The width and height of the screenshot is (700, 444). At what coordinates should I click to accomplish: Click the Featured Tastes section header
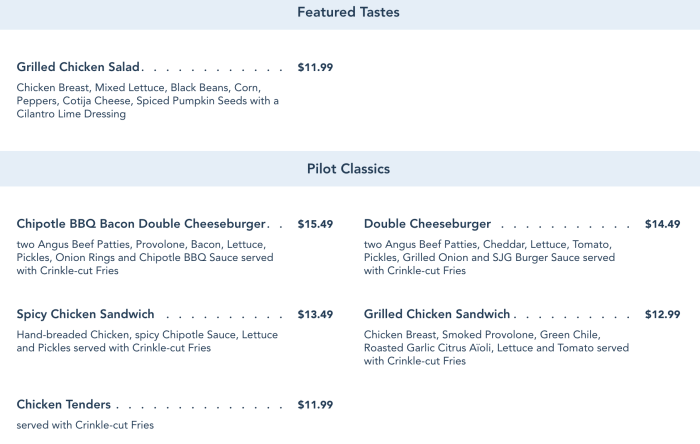pyautogui.click(x=348, y=13)
